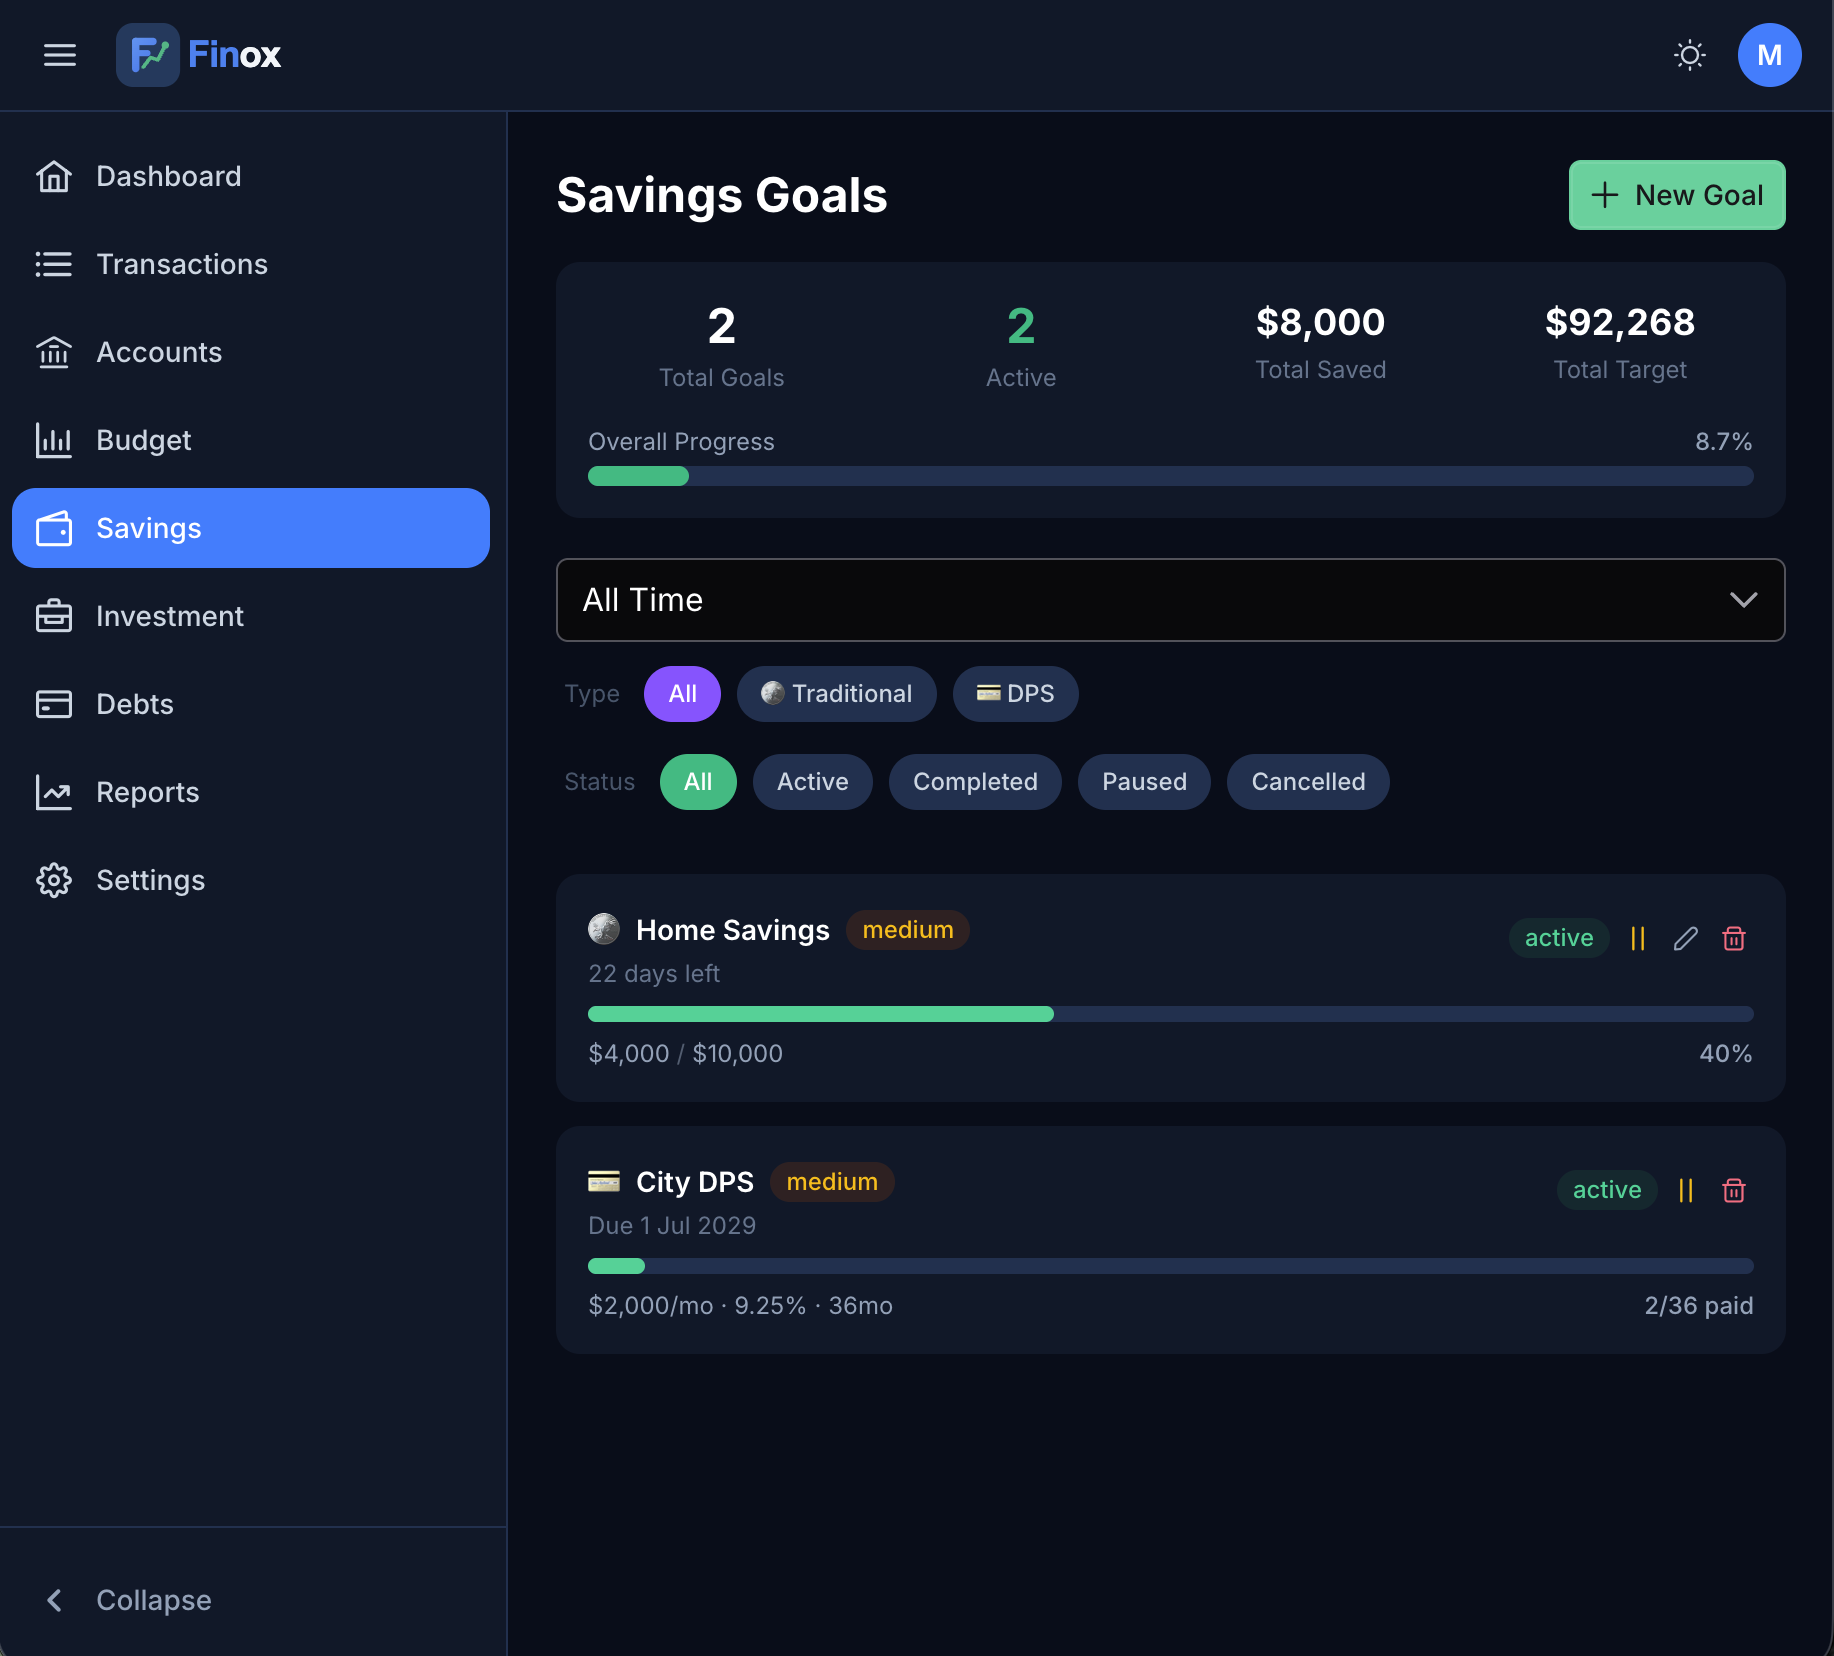Delete the City DPS goal

click(x=1734, y=1190)
